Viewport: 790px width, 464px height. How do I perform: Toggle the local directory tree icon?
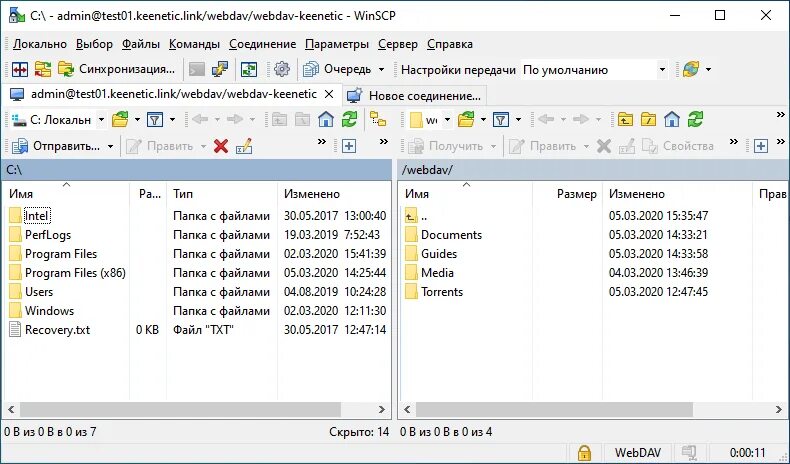point(378,119)
